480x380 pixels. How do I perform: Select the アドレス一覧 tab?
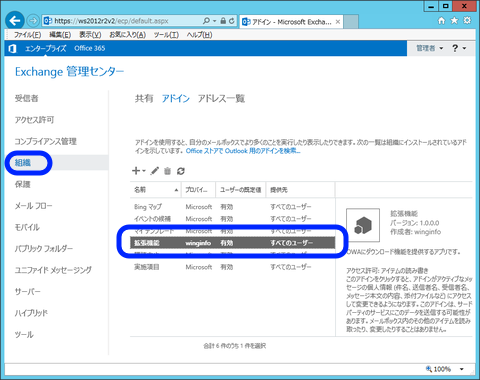[221, 98]
